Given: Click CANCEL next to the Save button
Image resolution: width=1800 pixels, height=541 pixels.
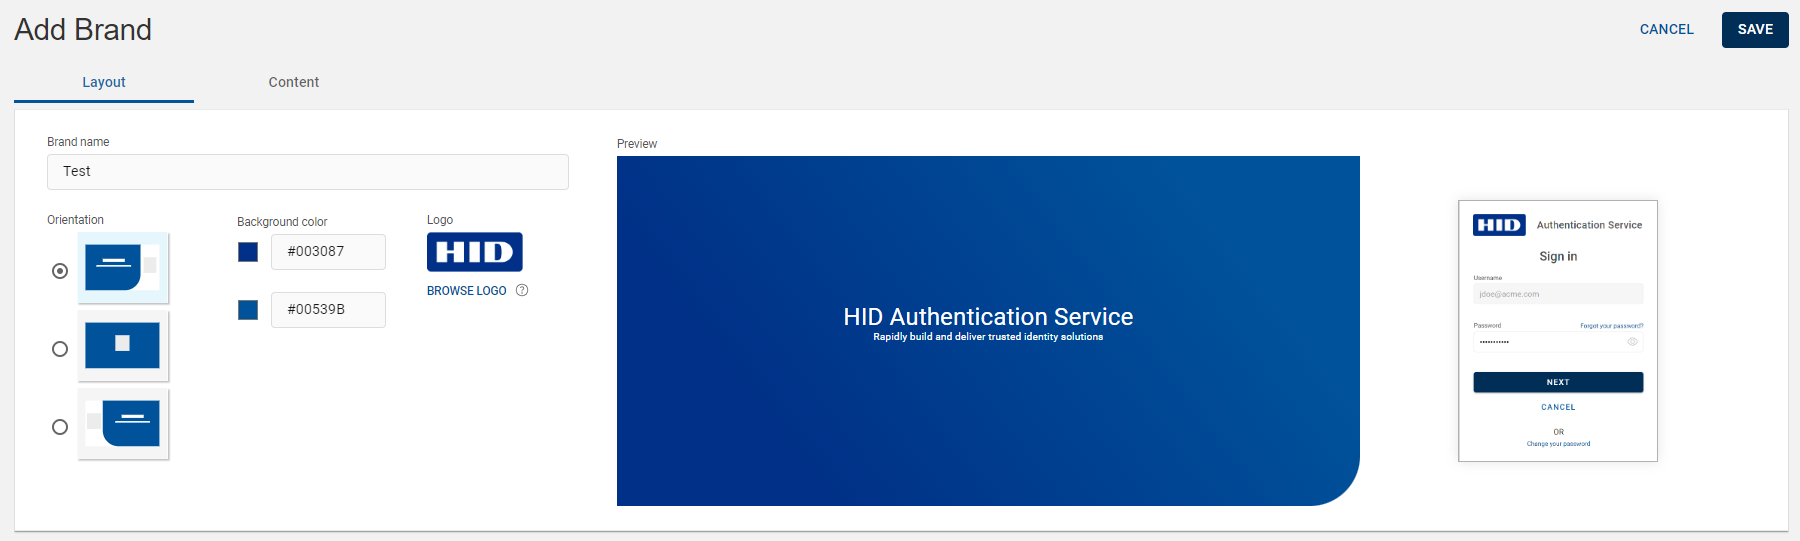Looking at the screenshot, I should (x=1666, y=30).
